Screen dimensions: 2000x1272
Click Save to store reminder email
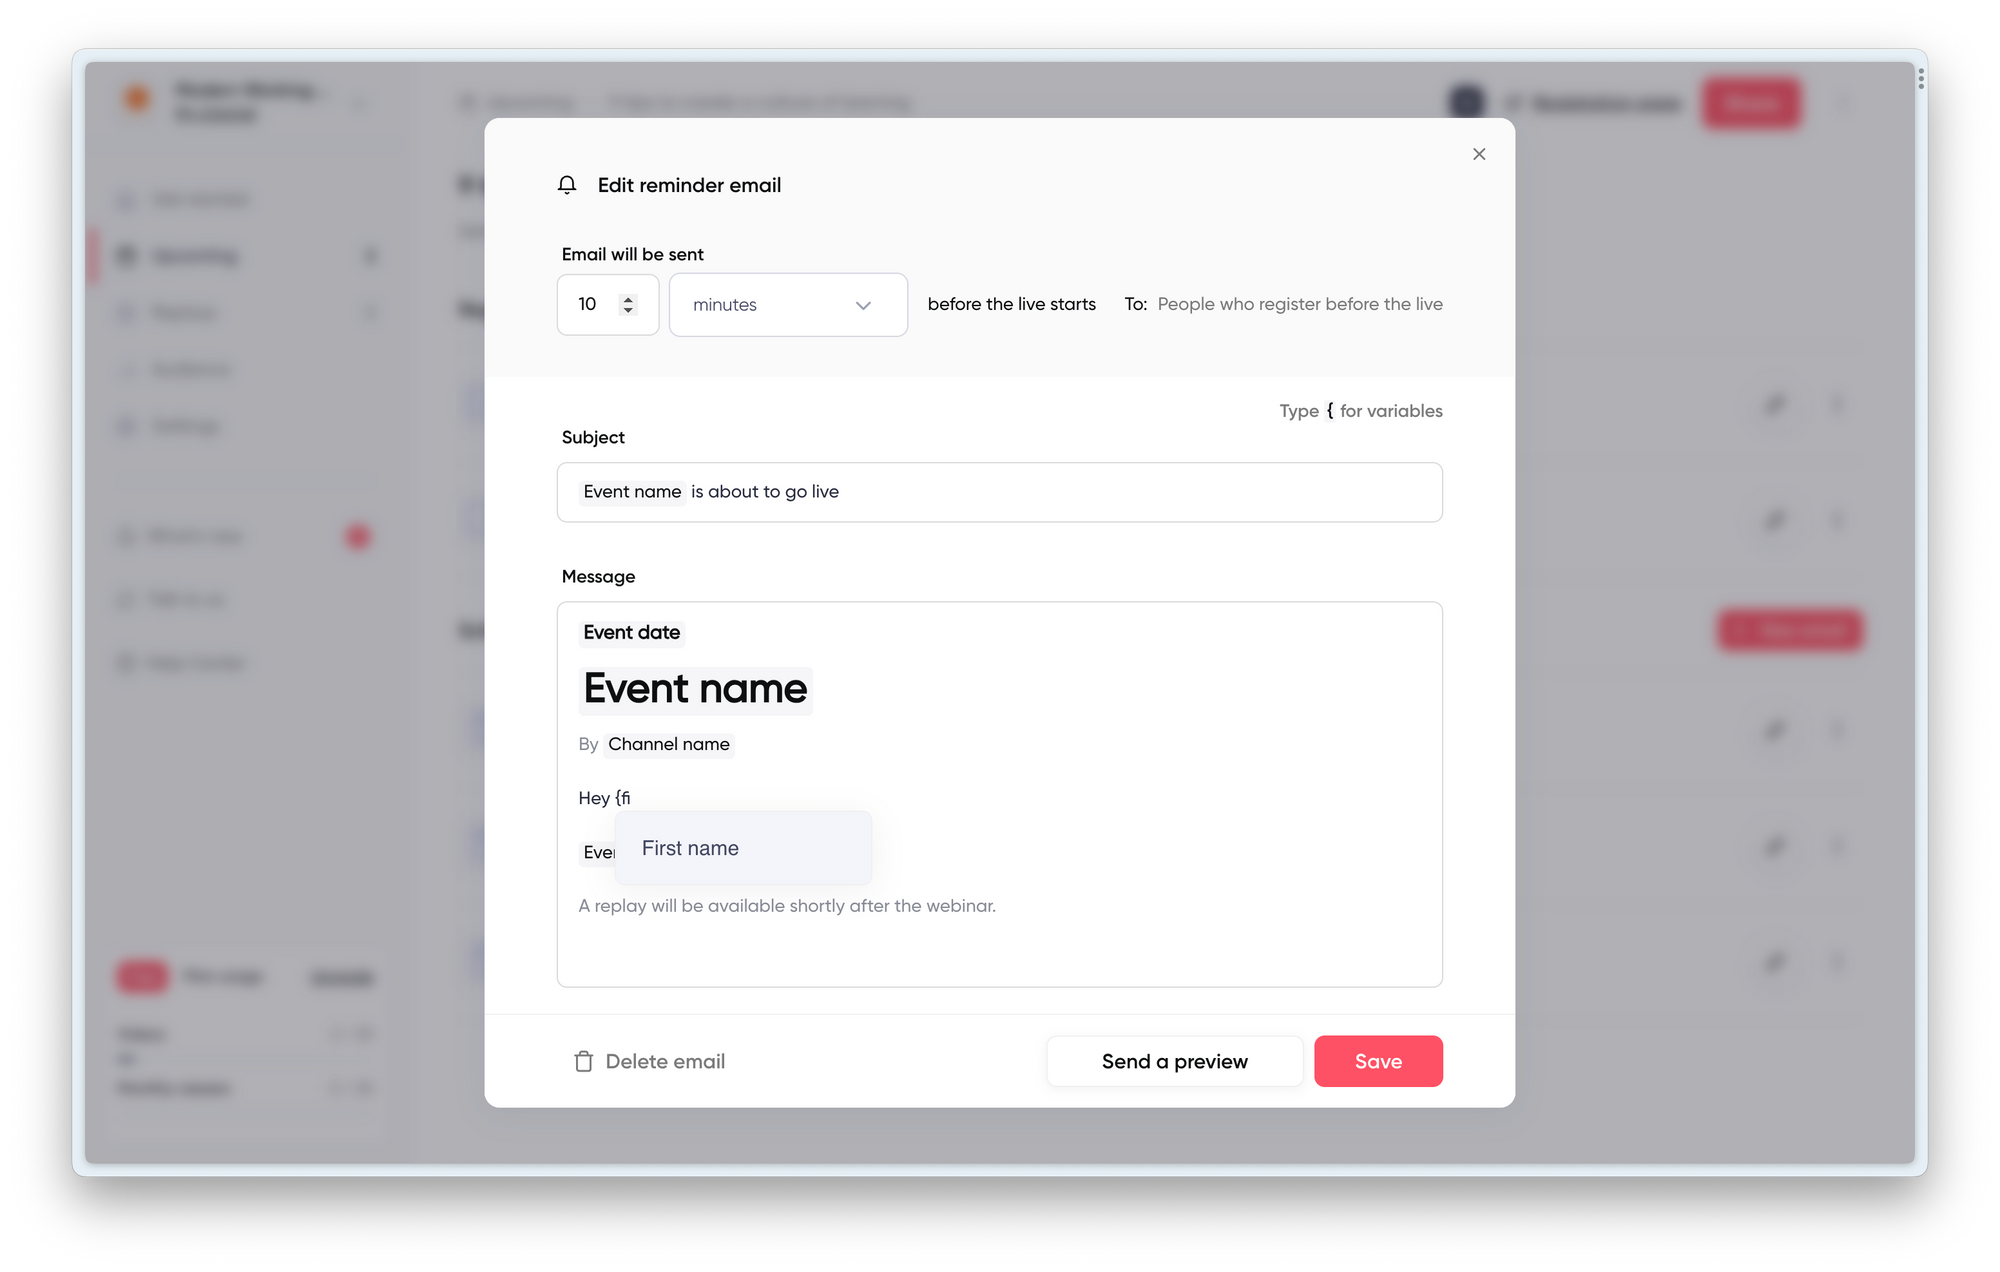point(1378,1059)
